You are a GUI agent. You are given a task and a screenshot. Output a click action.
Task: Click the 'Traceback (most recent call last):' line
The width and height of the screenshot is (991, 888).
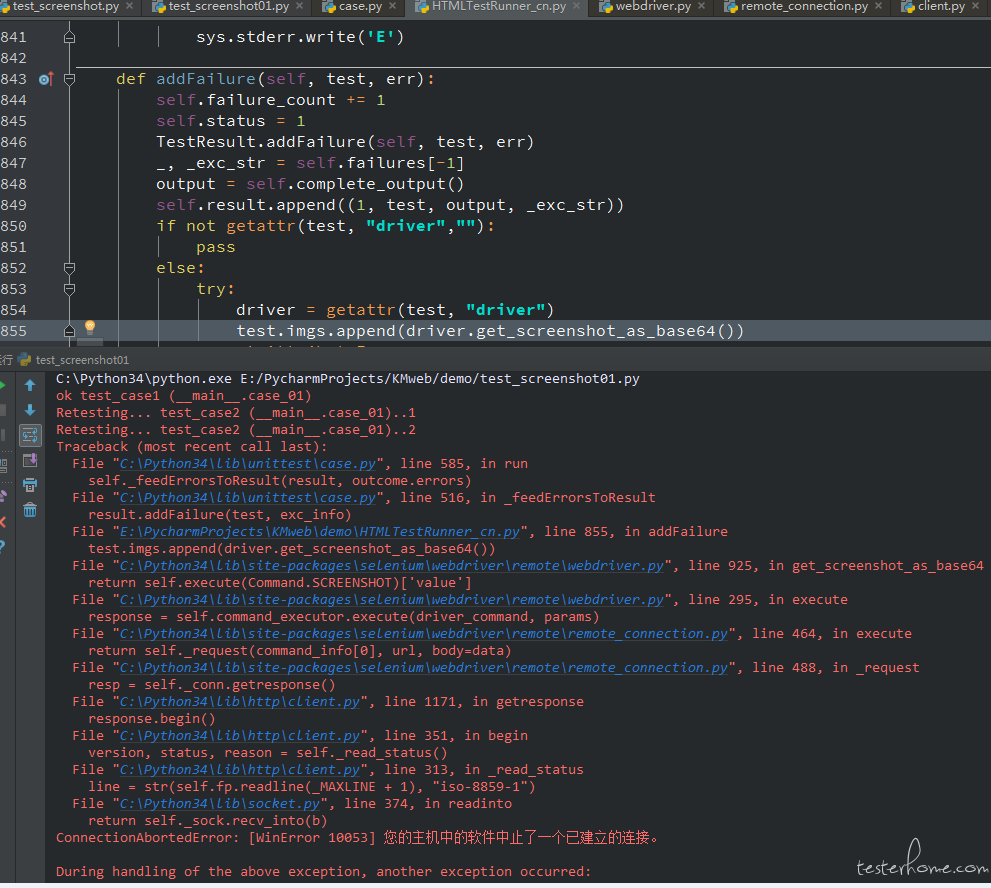click(x=192, y=447)
